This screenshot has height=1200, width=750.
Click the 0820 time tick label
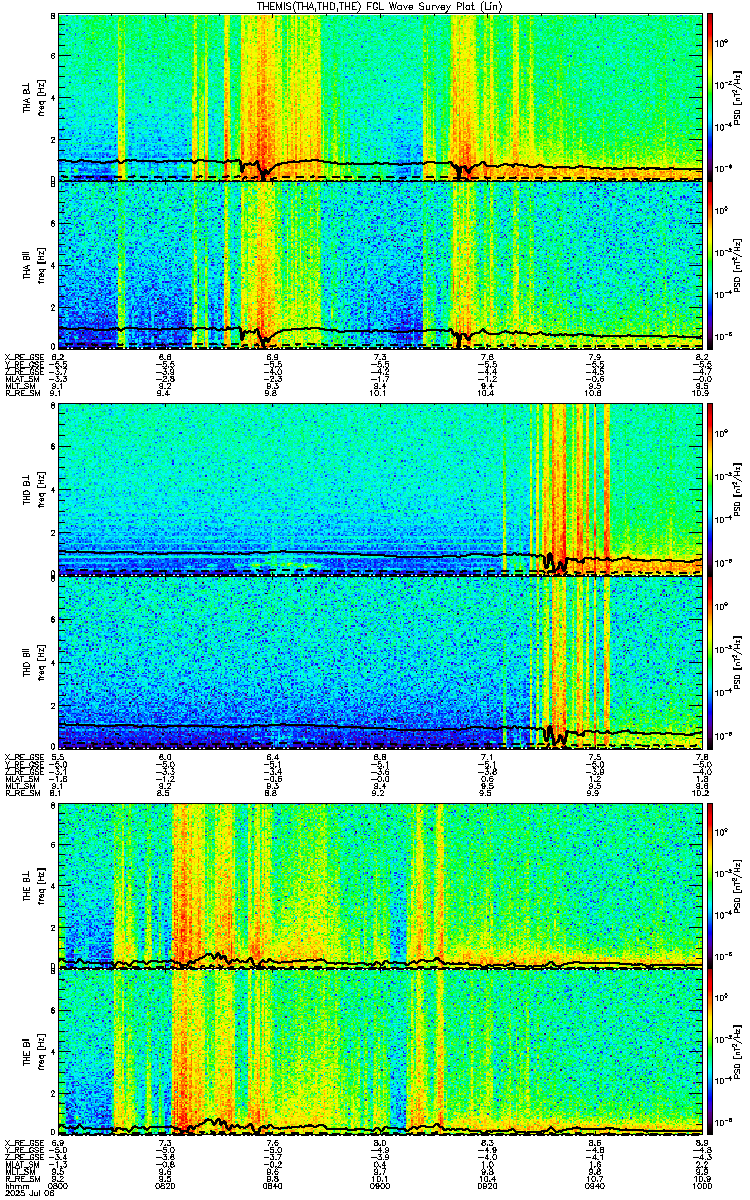[x=166, y=1186]
